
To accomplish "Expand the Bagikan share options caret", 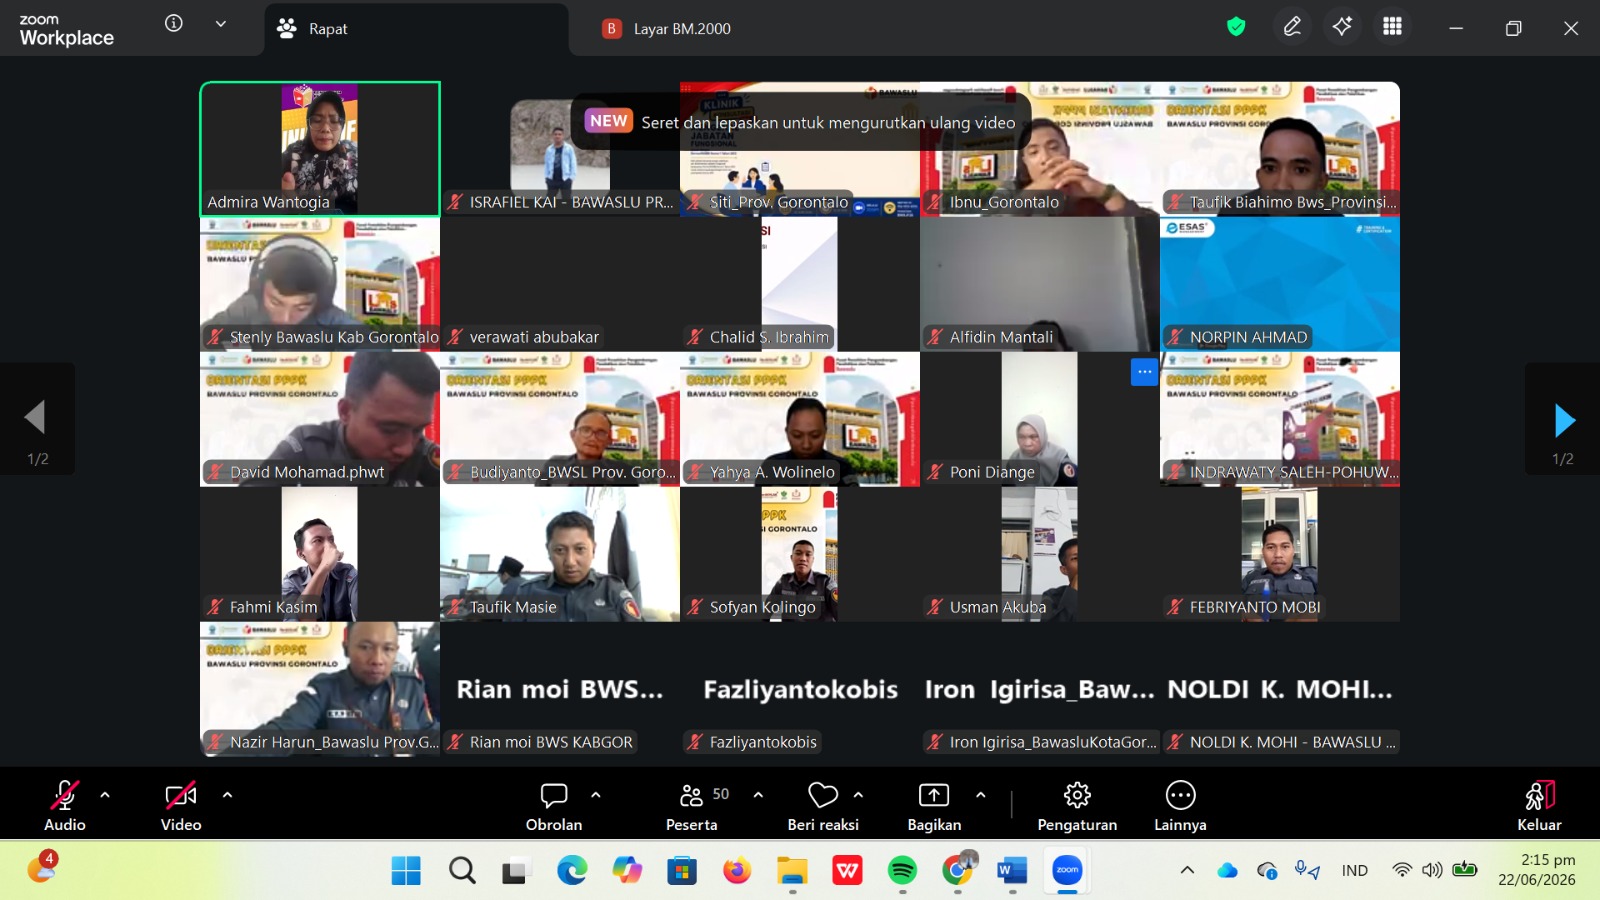I will click(980, 795).
